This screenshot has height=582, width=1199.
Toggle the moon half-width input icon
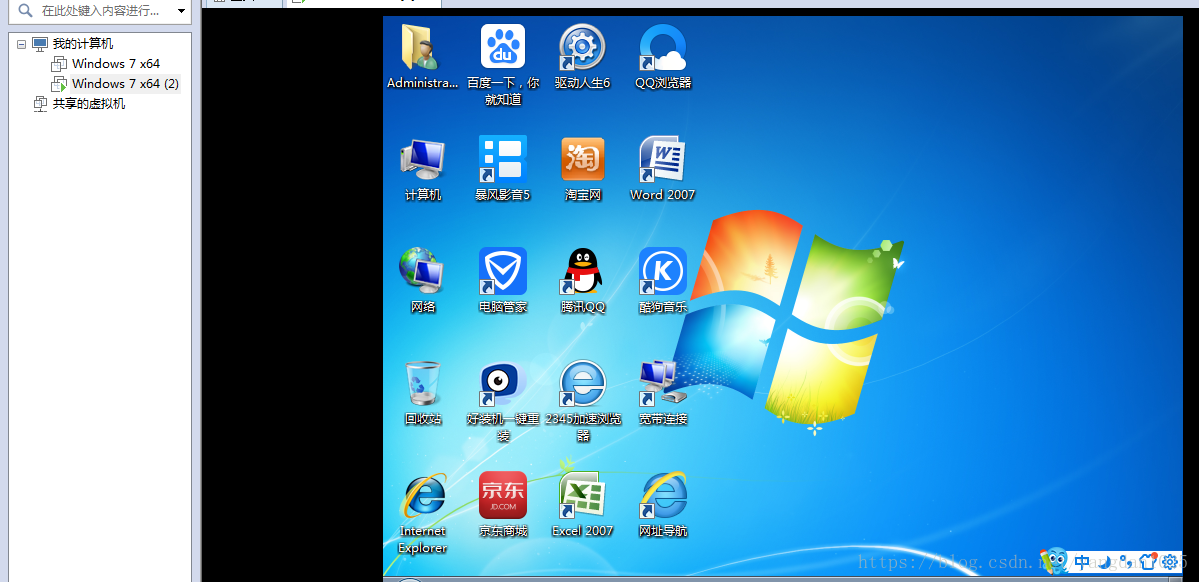tap(1104, 562)
